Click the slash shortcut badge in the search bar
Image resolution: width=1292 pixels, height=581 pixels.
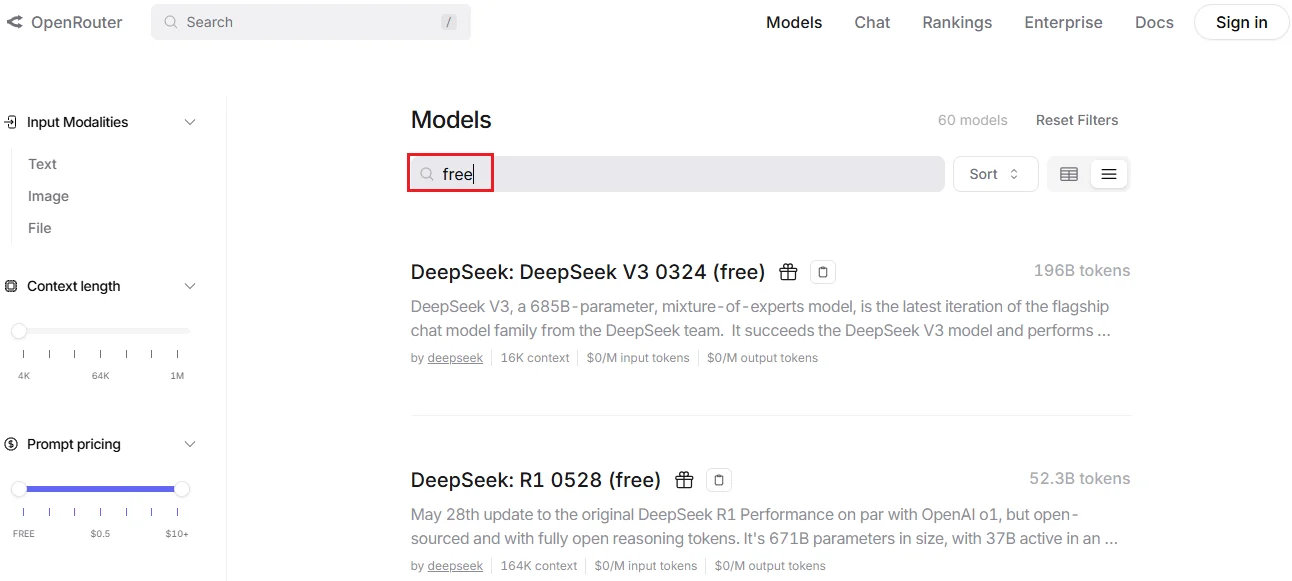point(449,22)
